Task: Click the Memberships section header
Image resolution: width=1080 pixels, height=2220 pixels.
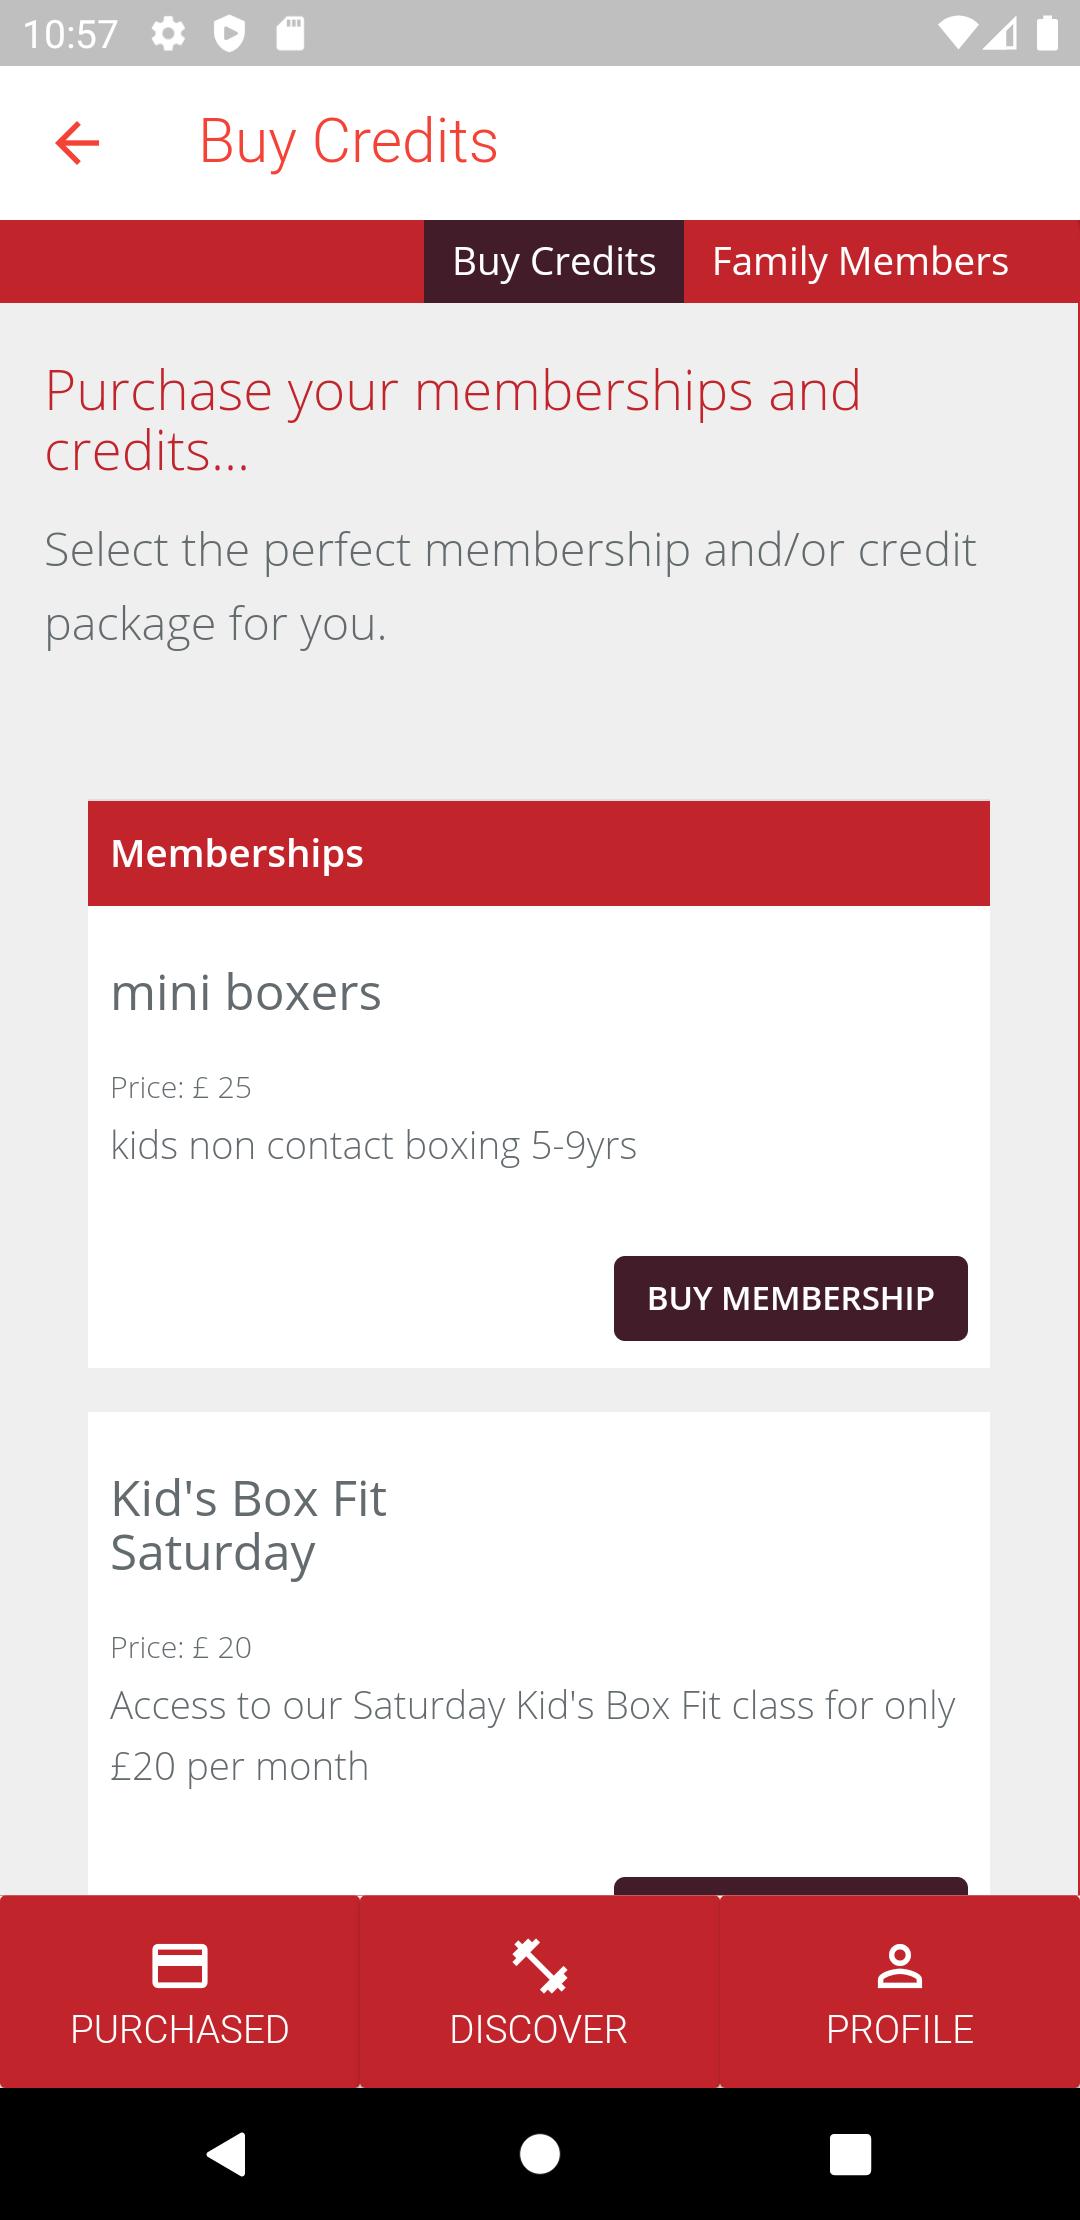Action: (x=539, y=853)
